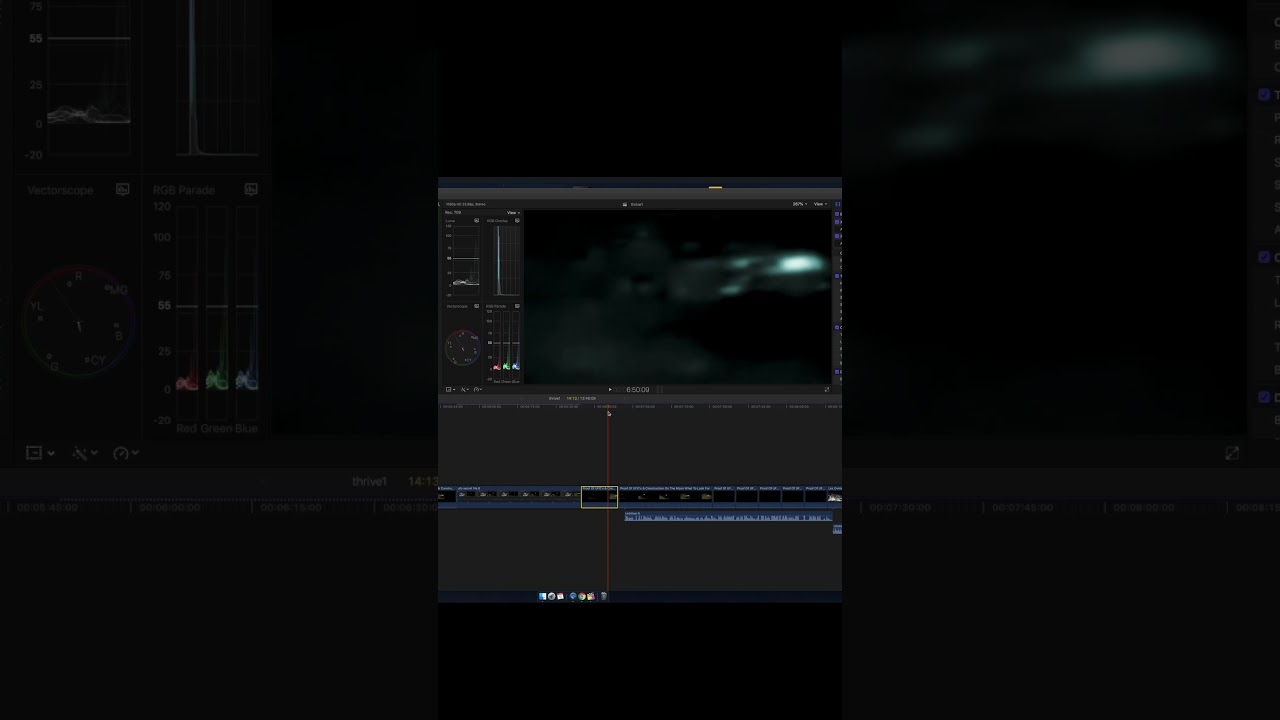Select the yellow-outlined clip under the playhead
The height and width of the screenshot is (720, 1280).
tap(599, 496)
